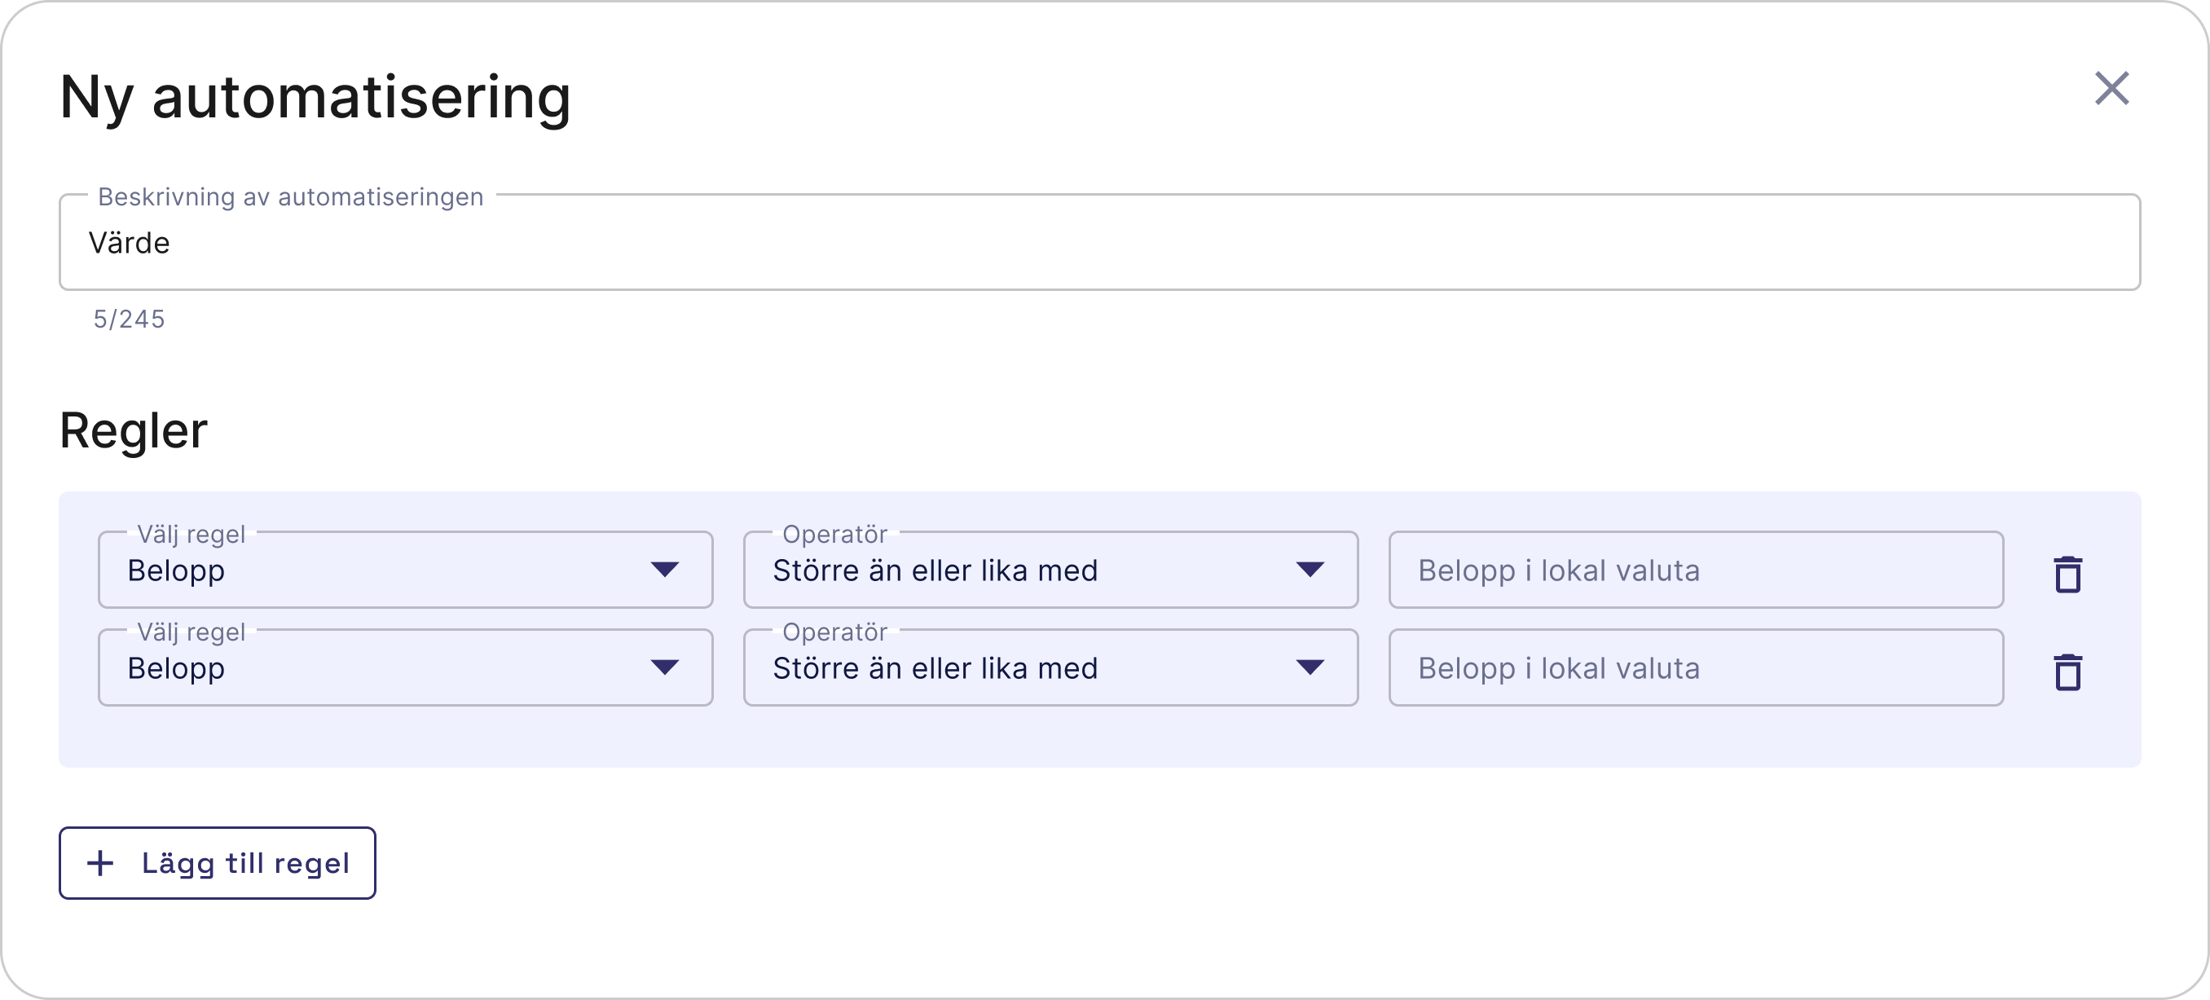Delete the second Belopp rule row
This screenshot has height=1000, width=2210.
2066,671
